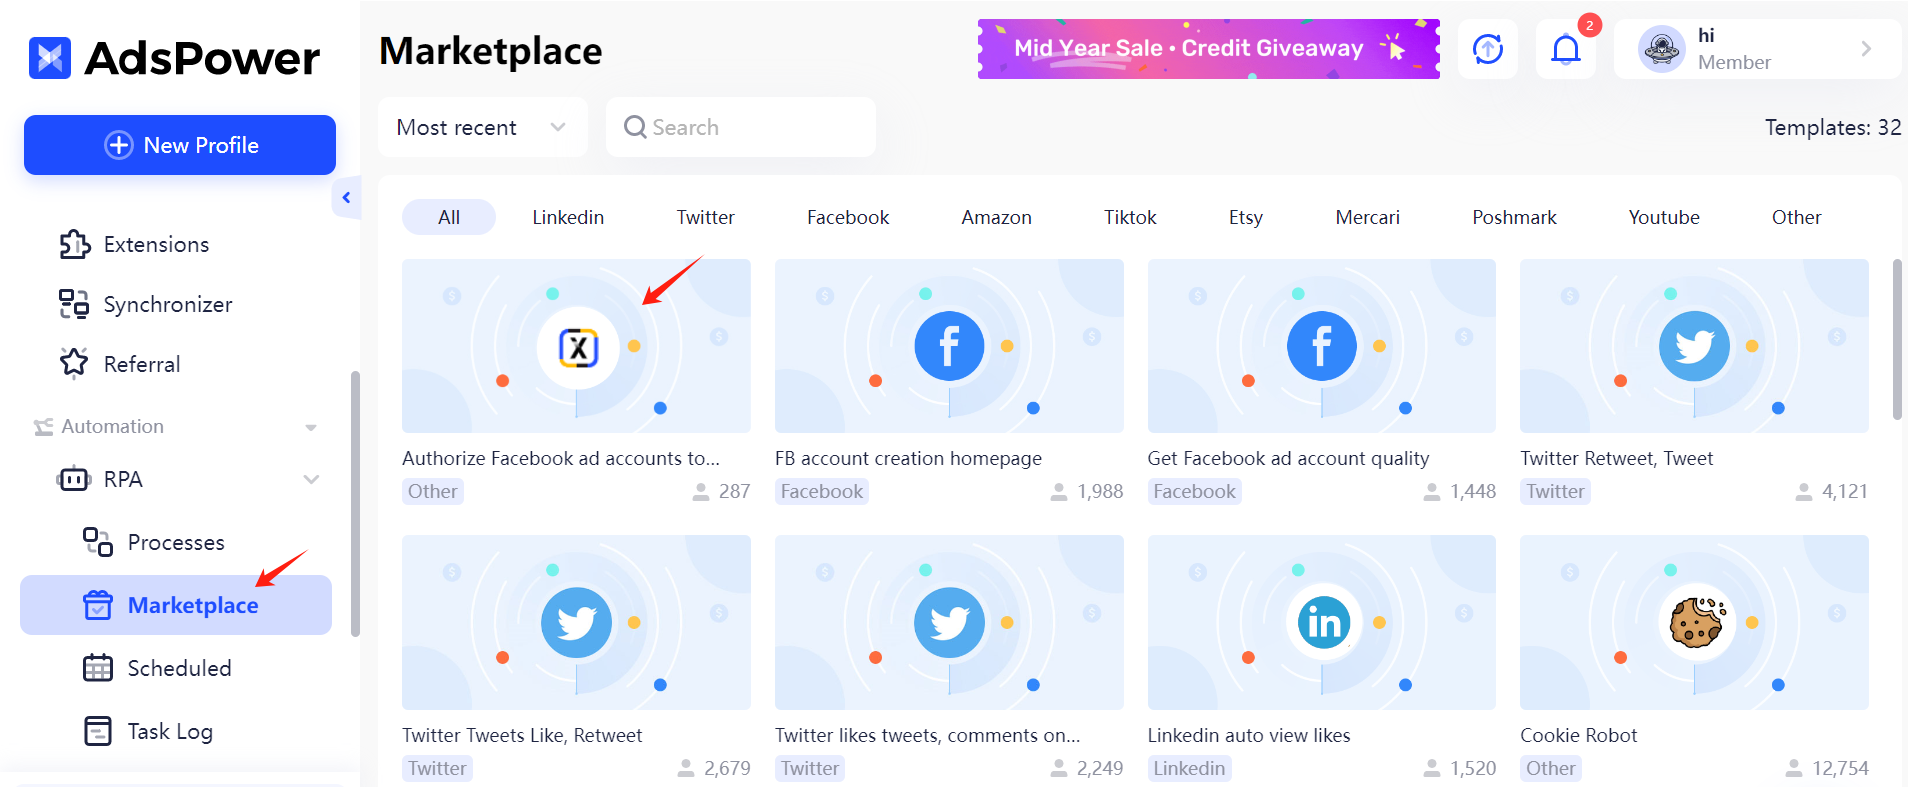Open the Most recent sort dropdown

tap(482, 127)
